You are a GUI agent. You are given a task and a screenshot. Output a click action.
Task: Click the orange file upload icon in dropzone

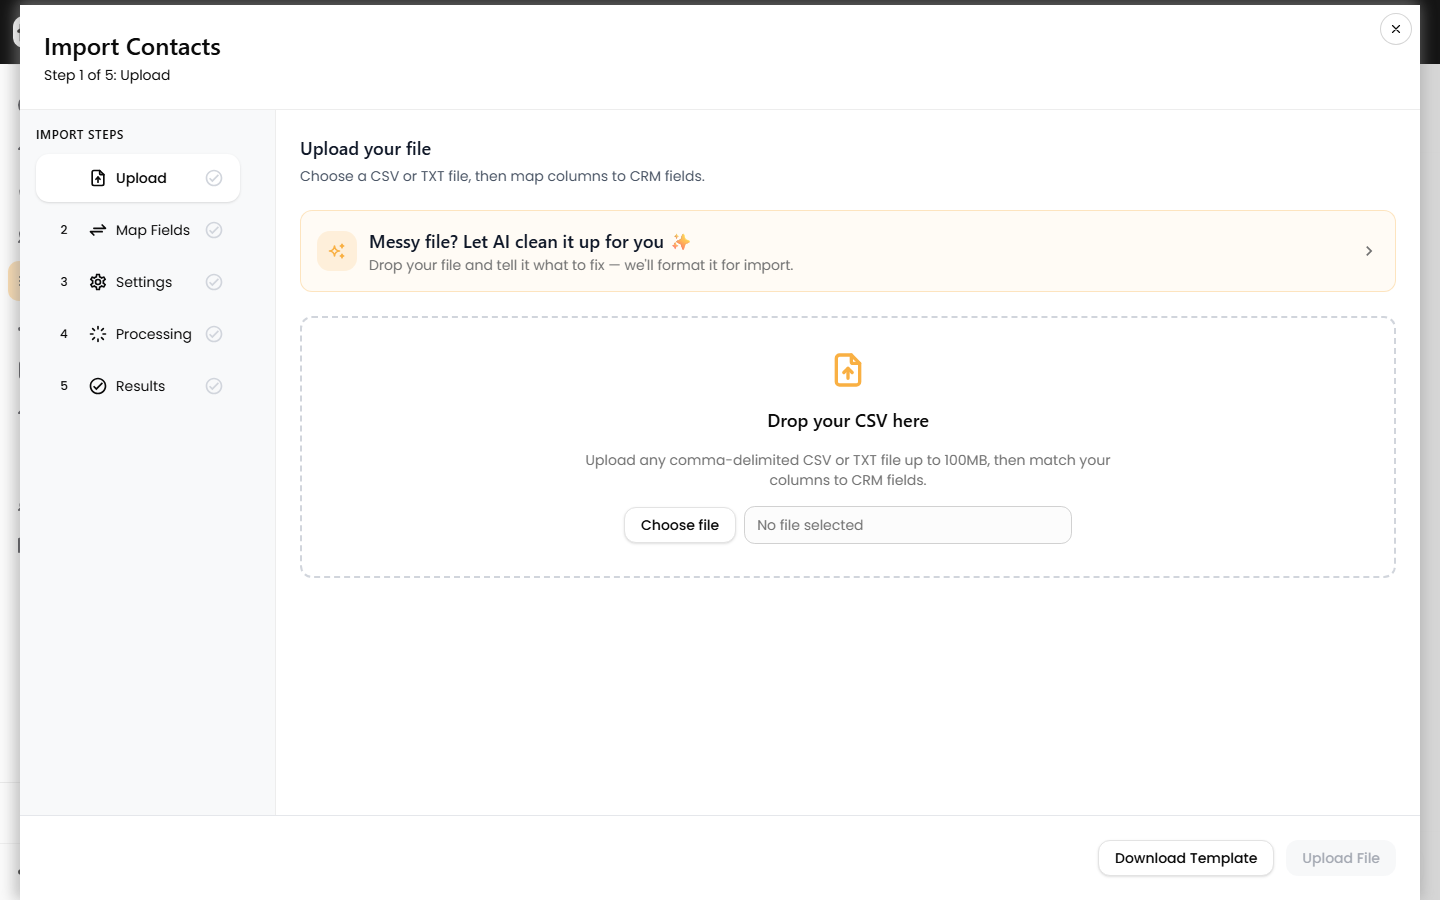[x=848, y=370]
